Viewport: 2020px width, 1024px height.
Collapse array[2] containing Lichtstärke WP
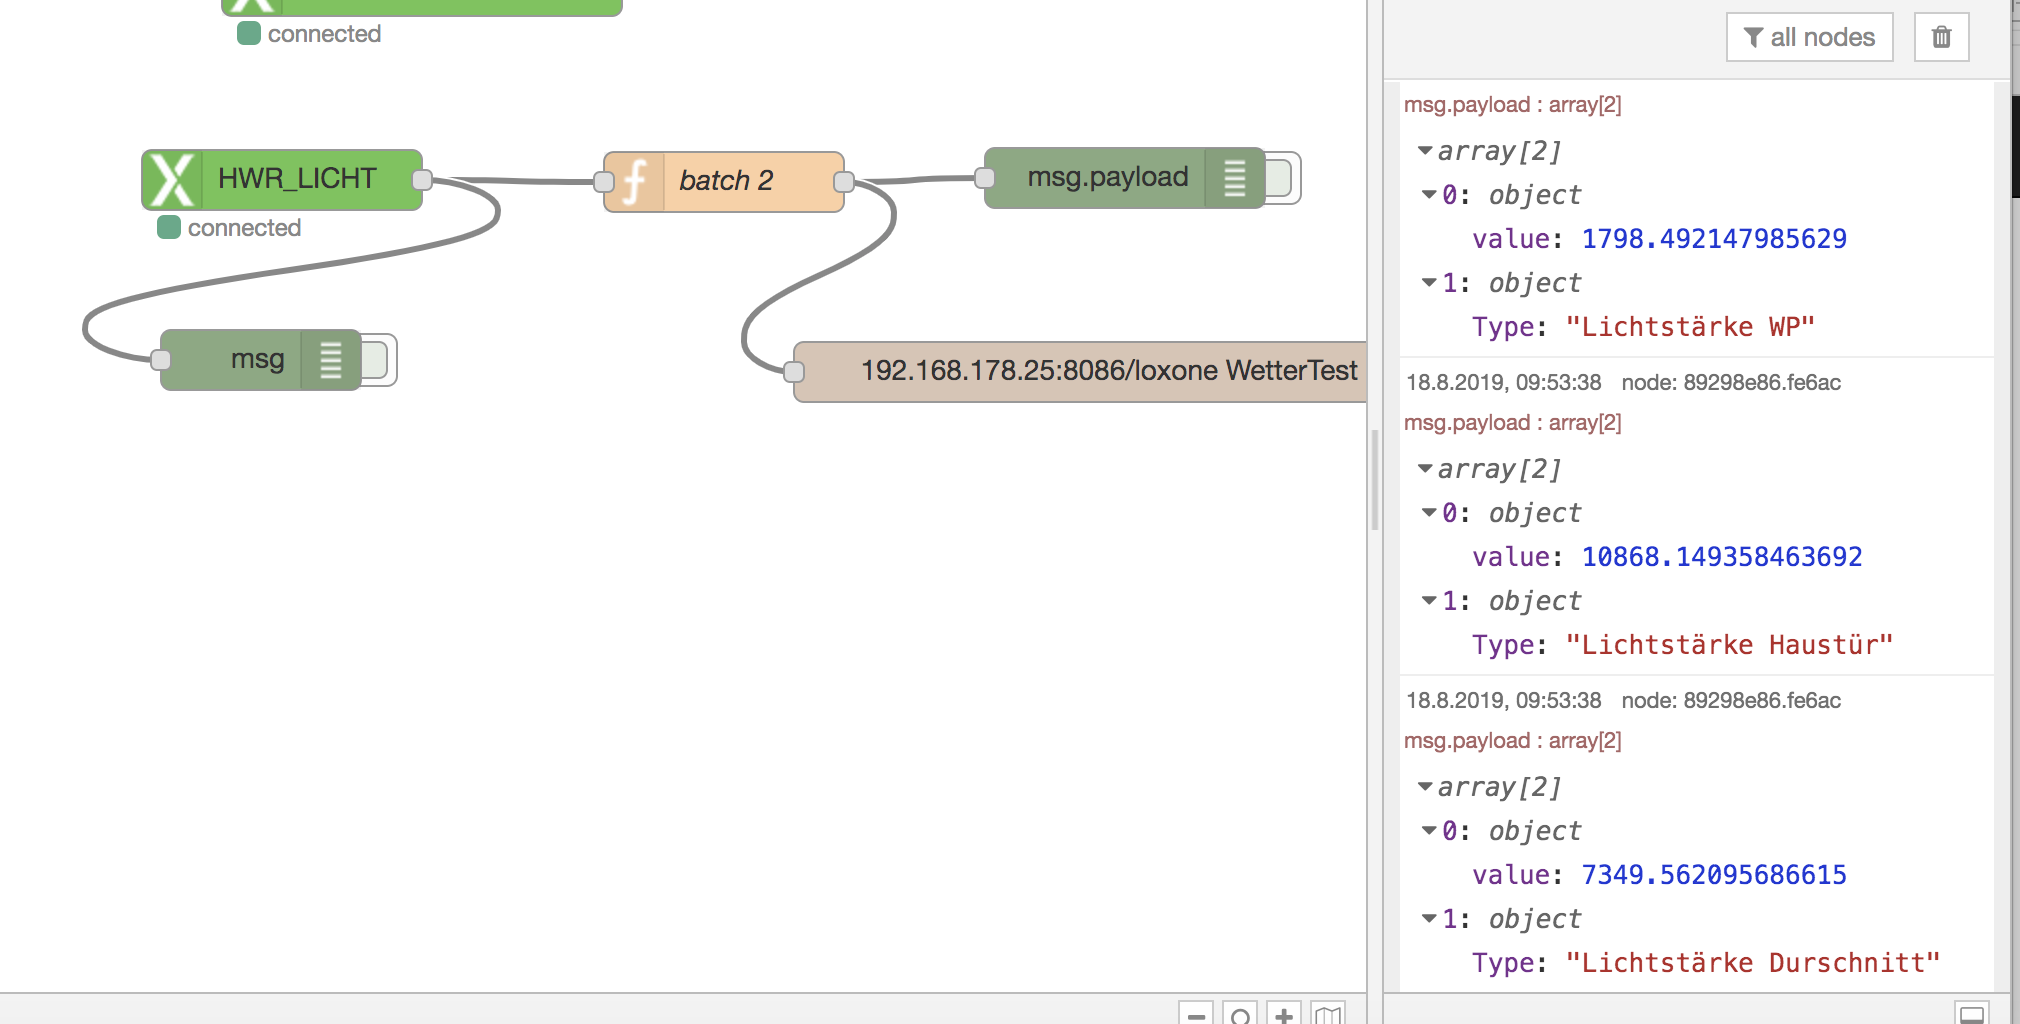(1425, 151)
